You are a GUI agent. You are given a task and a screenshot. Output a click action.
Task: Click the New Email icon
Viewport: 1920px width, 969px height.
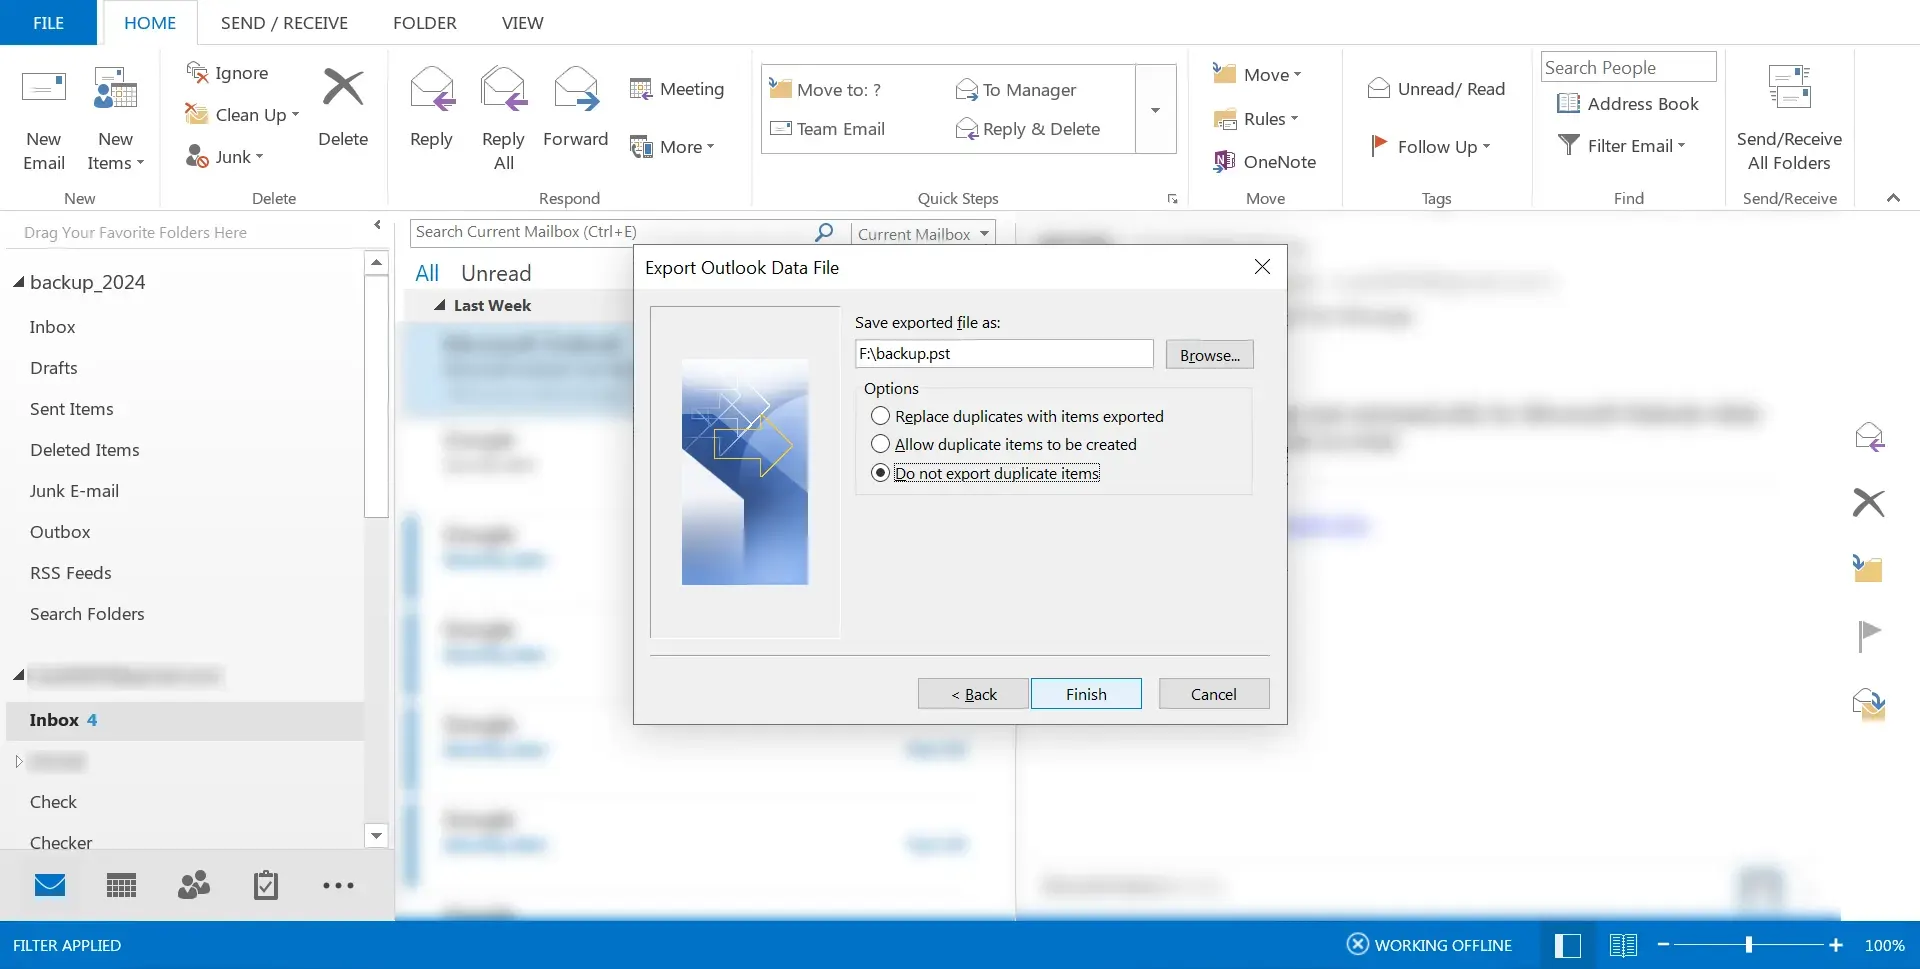coord(44,88)
